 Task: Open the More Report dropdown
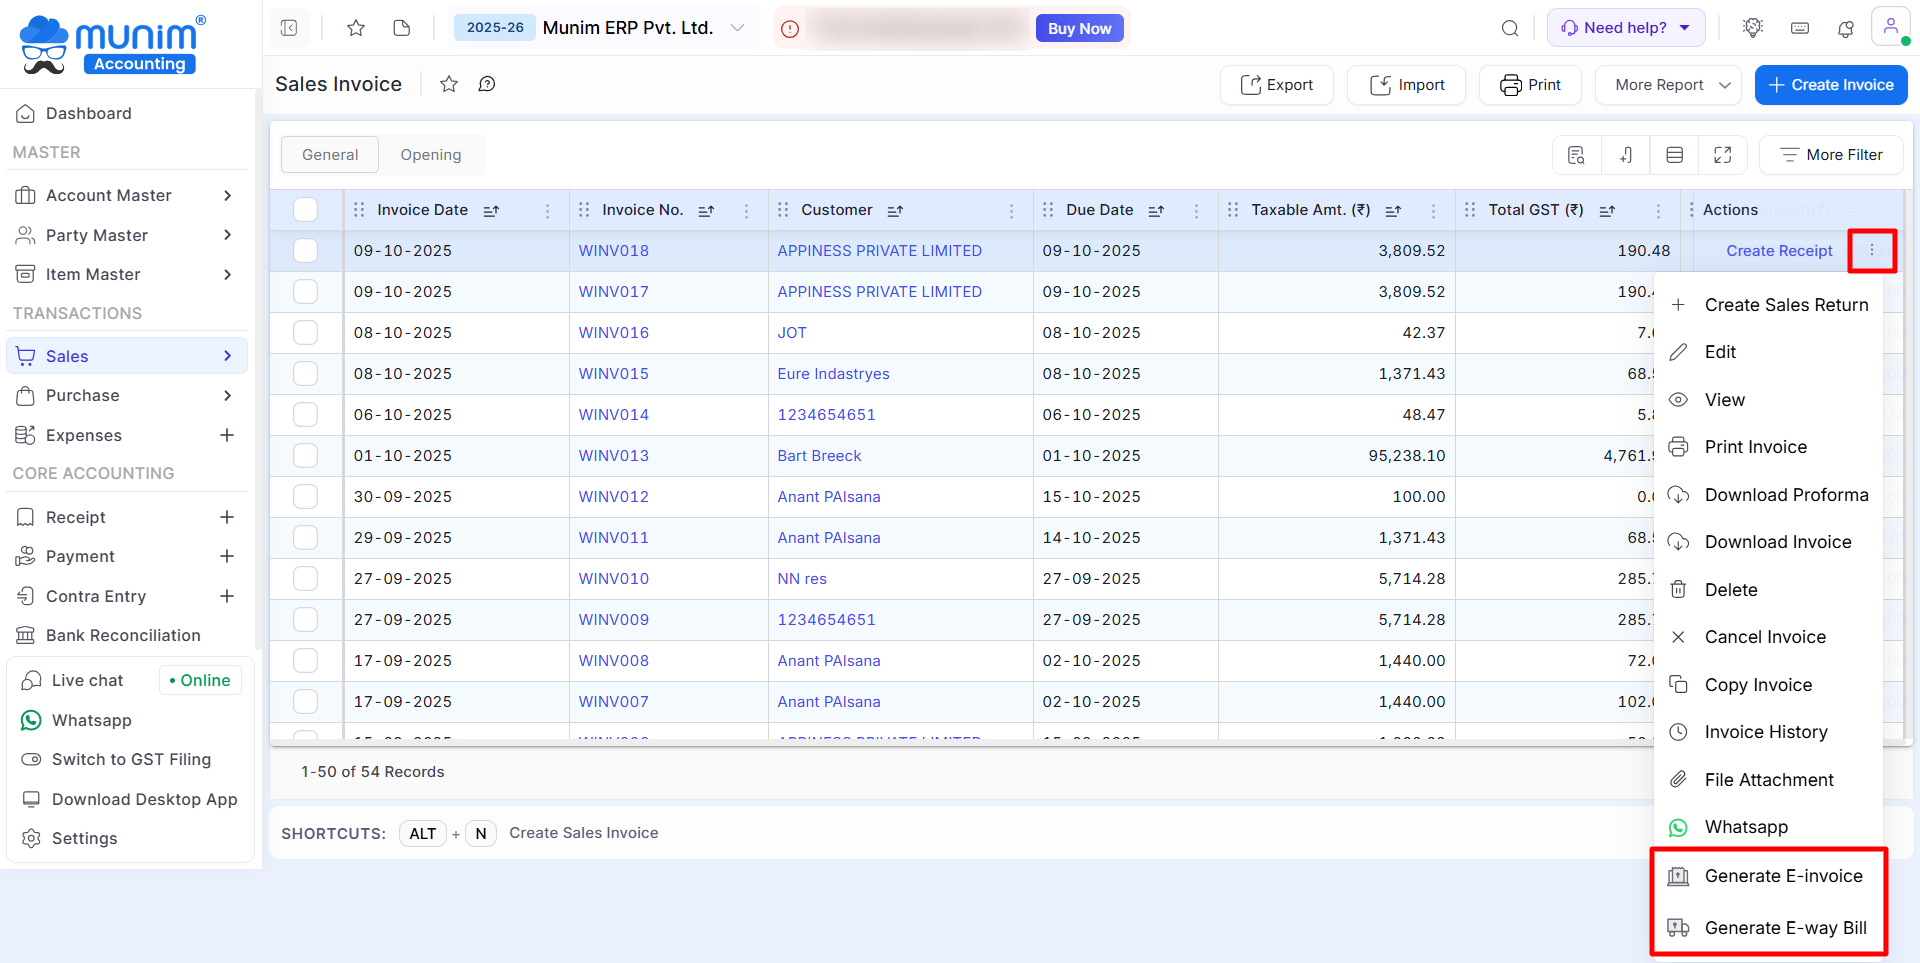click(x=1668, y=85)
